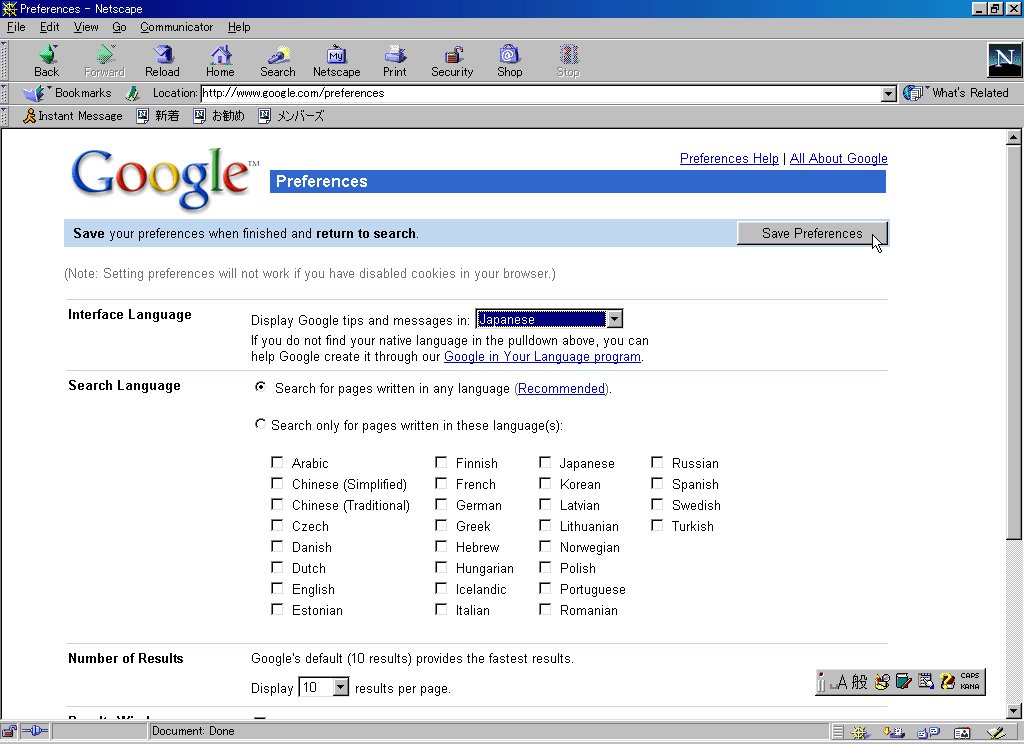Open the メンバーズ personal toolbar bookmark
Image resolution: width=1024 pixels, height=744 pixels.
291,116
